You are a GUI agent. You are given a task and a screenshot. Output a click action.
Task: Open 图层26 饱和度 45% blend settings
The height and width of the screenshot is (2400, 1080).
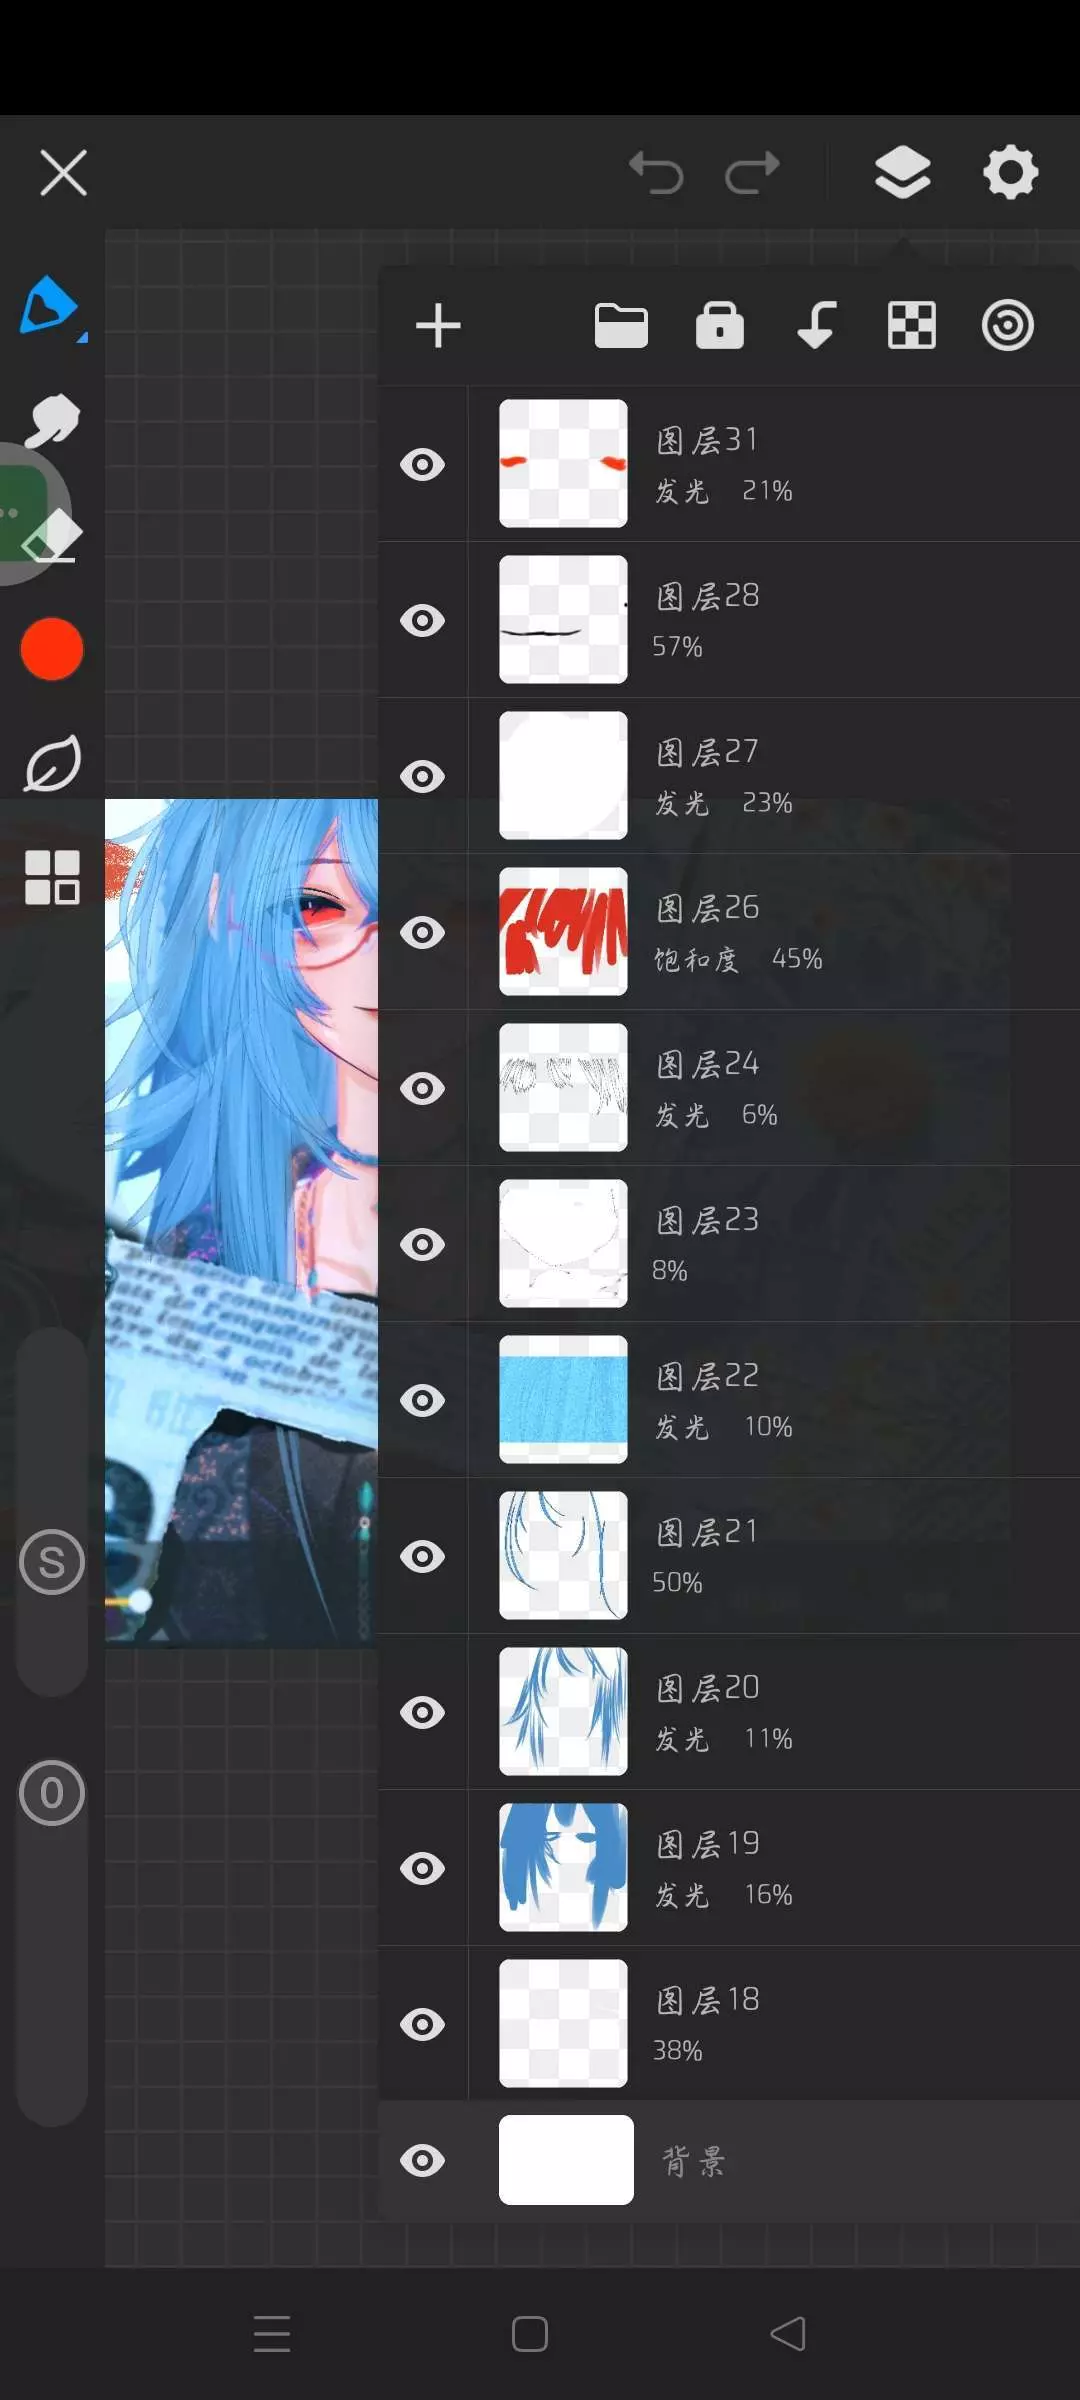(738, 959)
